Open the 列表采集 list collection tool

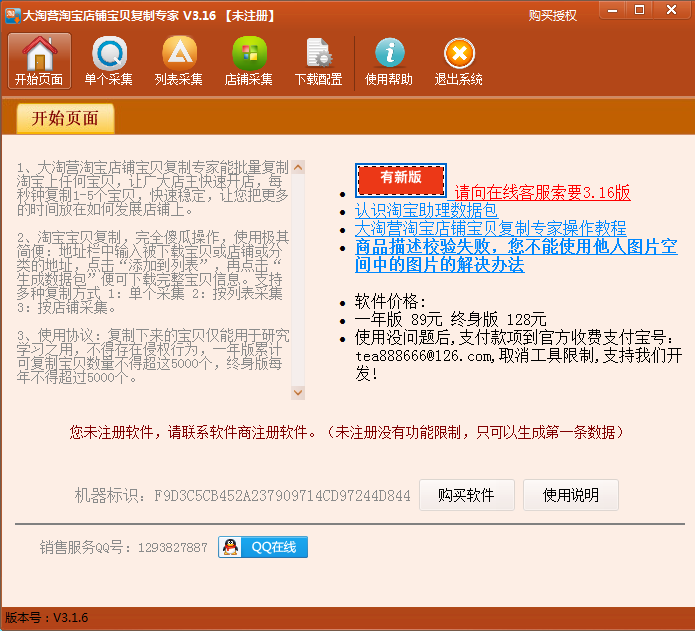point(179,61)
